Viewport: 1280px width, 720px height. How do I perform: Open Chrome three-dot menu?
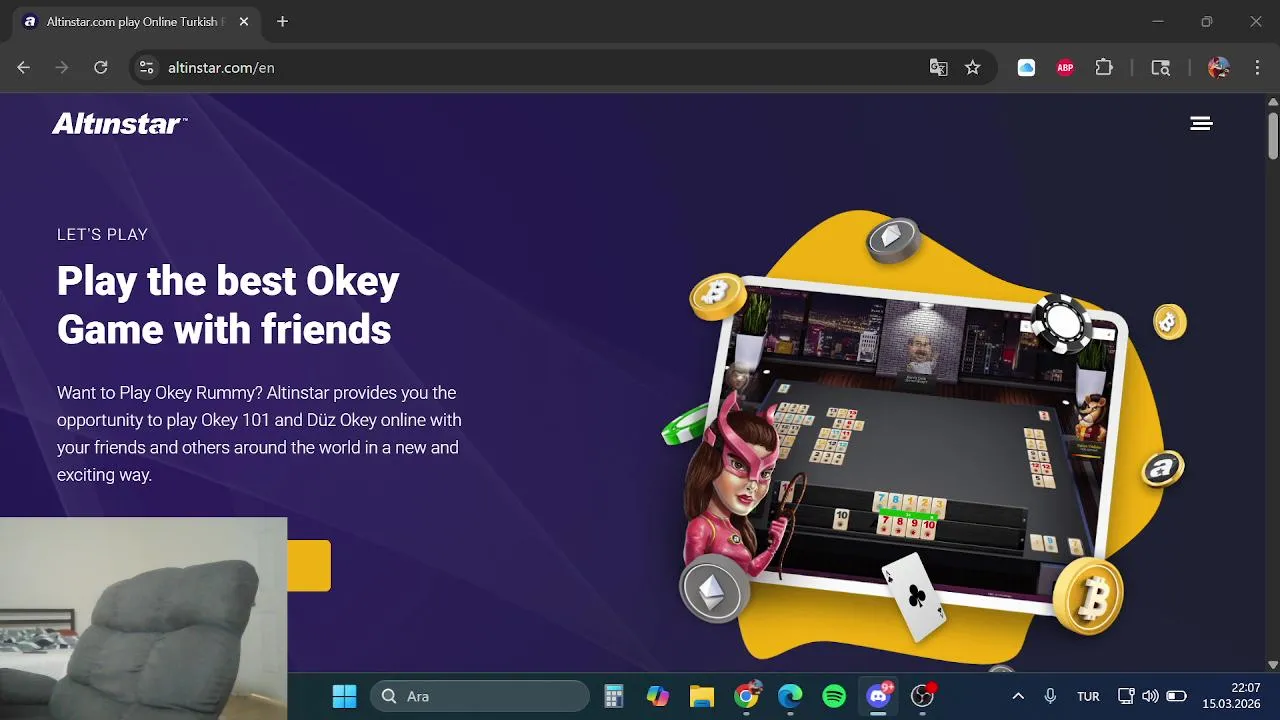1257,67
